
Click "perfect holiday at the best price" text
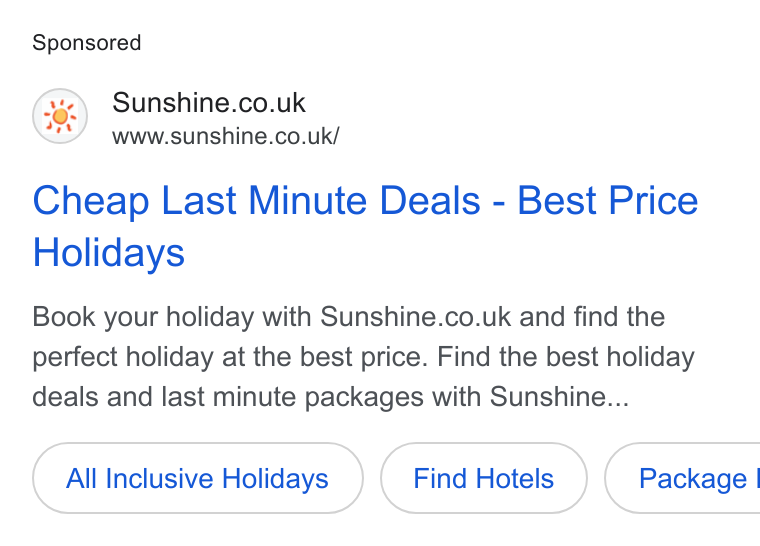[x=230, y=358]
